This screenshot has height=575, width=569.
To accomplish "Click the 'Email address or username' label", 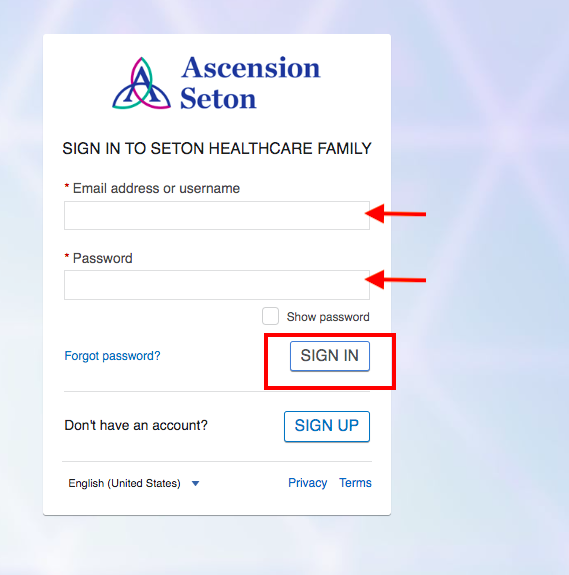I will tap(156, 188).
